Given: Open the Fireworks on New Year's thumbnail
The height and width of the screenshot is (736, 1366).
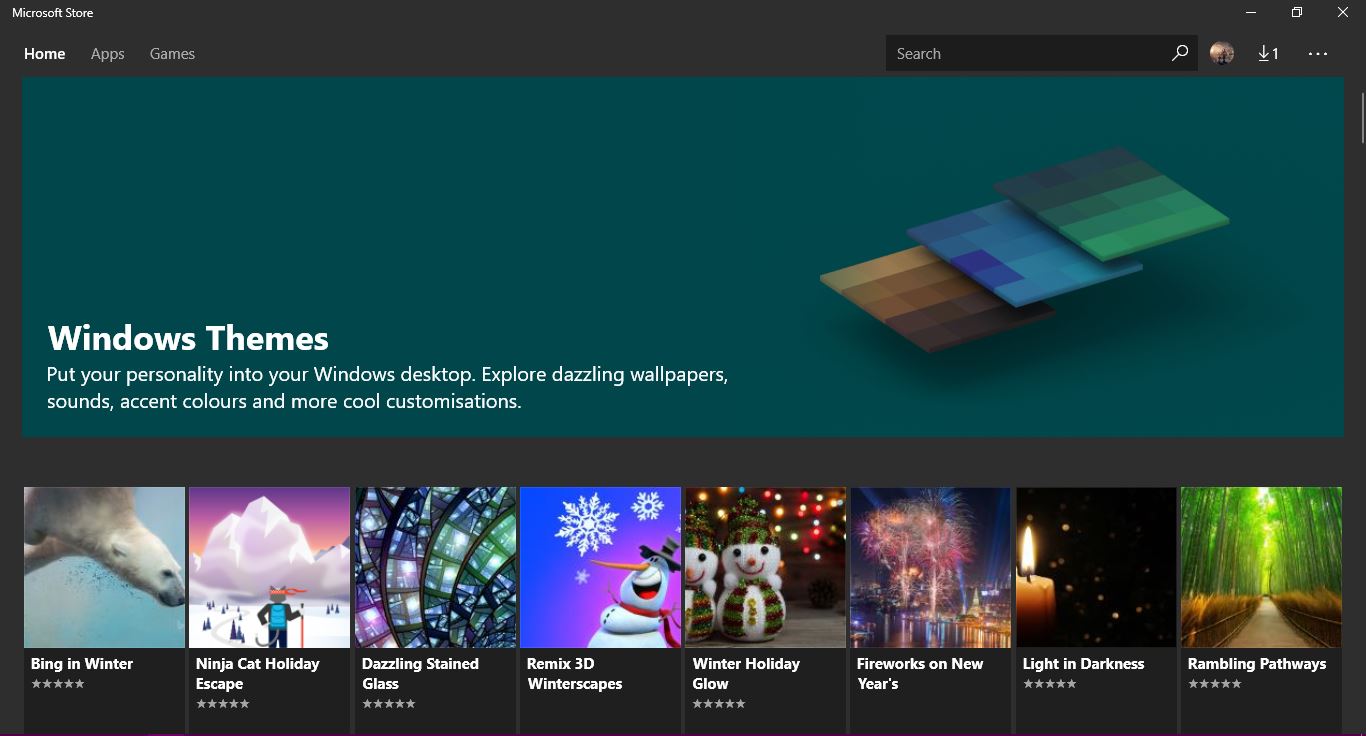Looking at the screenshot, I should (x=931, y=567).
